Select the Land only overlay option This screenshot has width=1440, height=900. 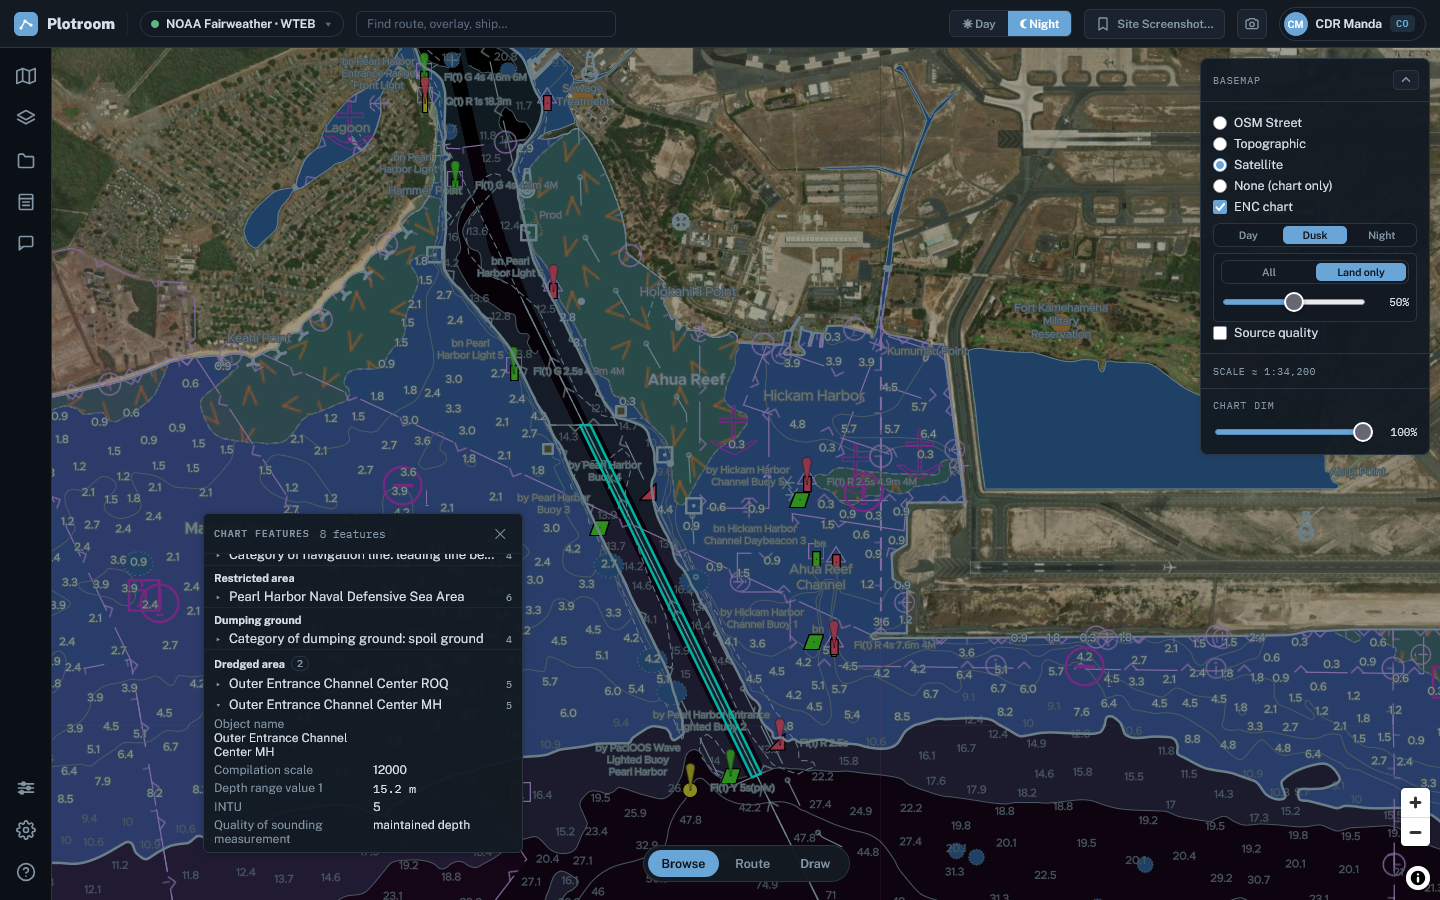pos(1361,272)
